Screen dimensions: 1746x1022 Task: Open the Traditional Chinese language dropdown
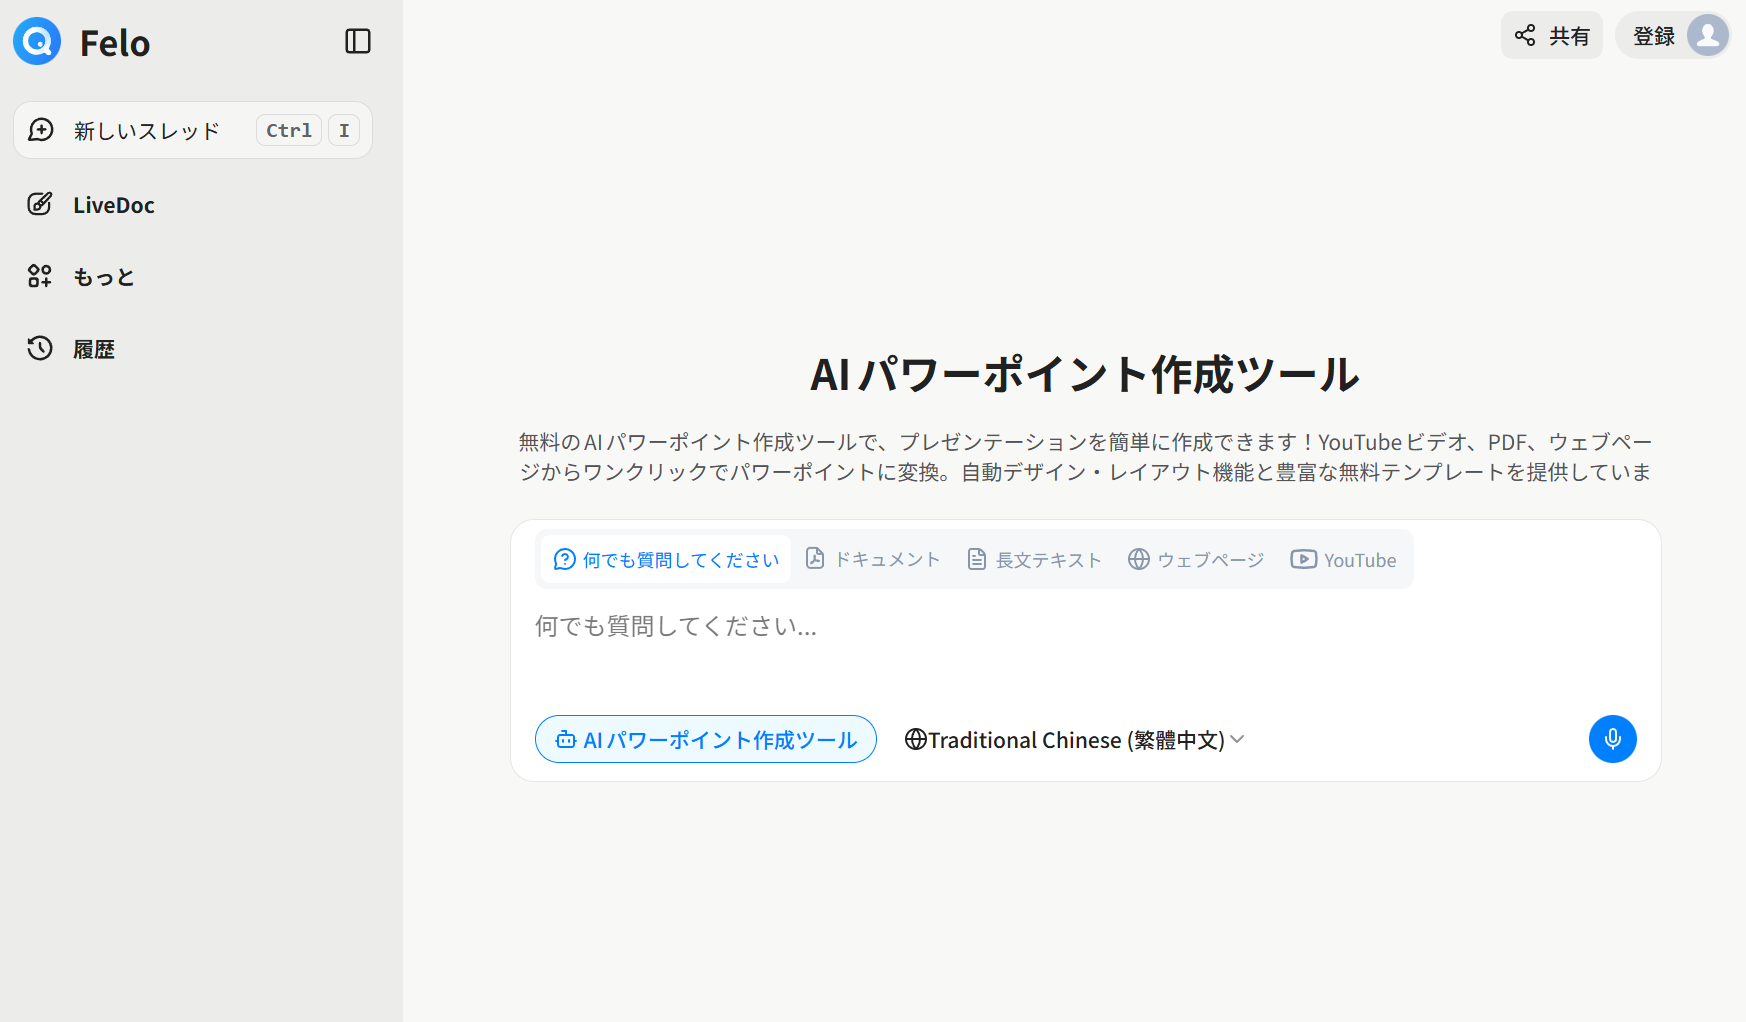click(x=1075, y=740)
